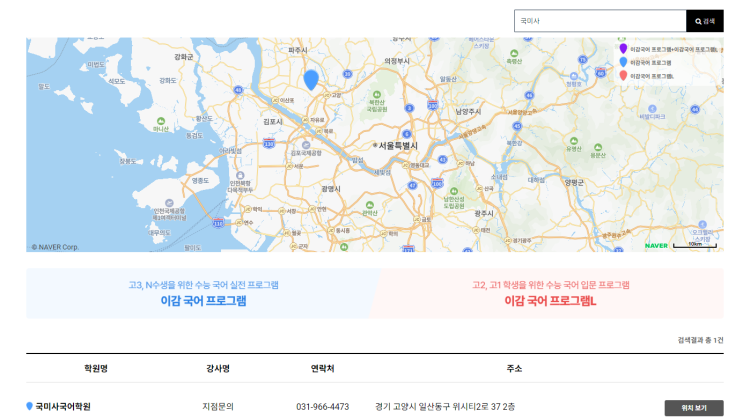Click the 남한산성 도립공원 icon on map
The image size is (743, 420).
point(453,191)
